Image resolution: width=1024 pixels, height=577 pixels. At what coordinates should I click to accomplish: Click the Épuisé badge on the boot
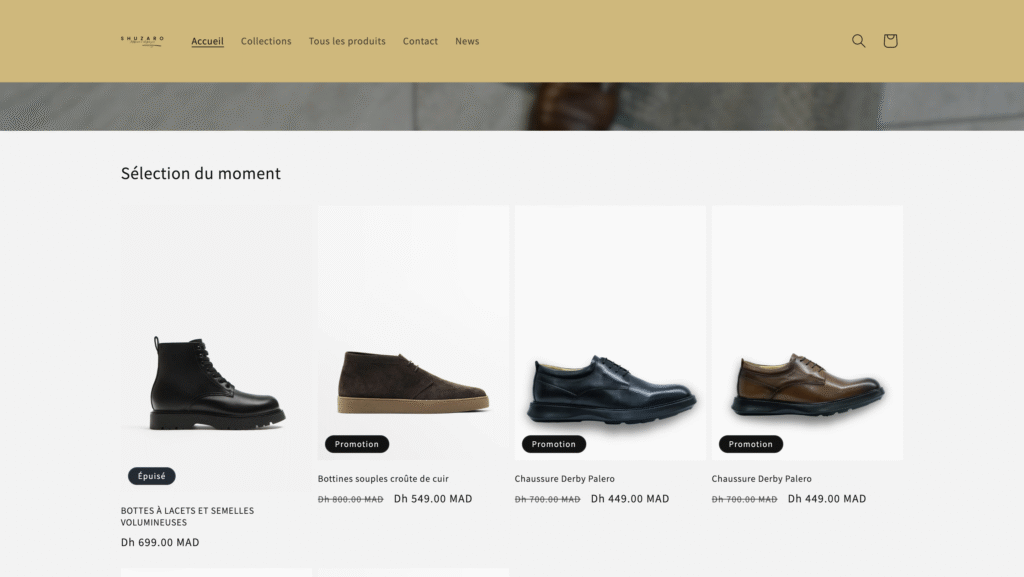[152, 476]
